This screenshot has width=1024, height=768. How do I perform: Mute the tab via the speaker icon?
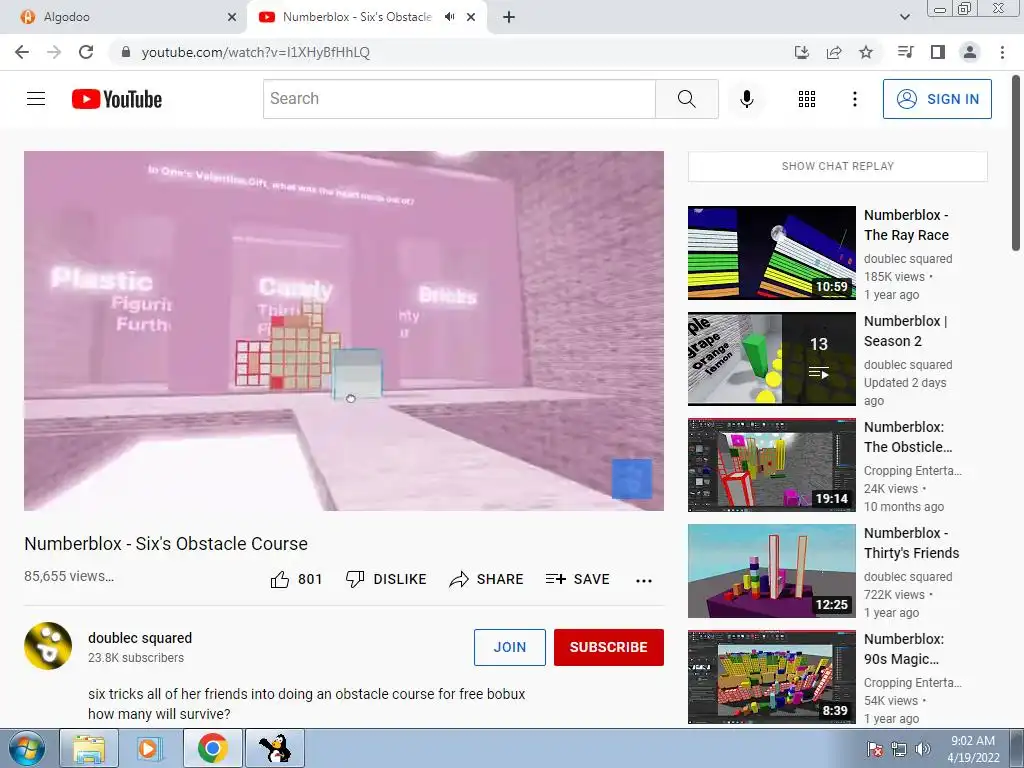(449, 17)
